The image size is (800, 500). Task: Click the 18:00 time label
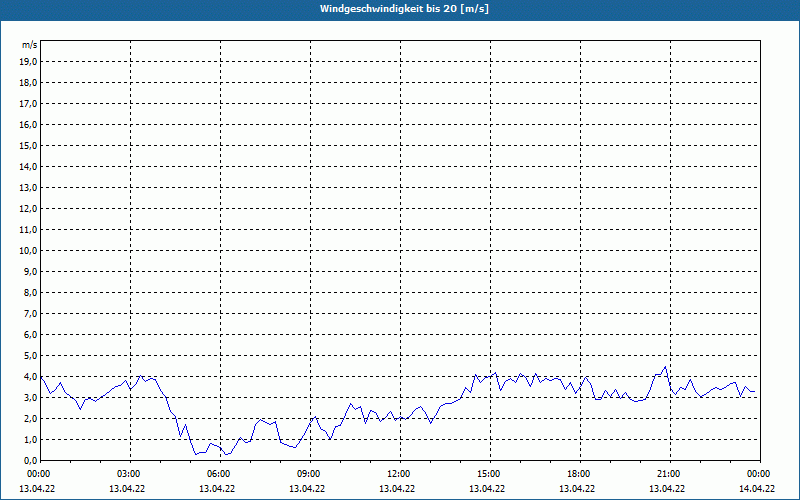(x=580, y=474)
